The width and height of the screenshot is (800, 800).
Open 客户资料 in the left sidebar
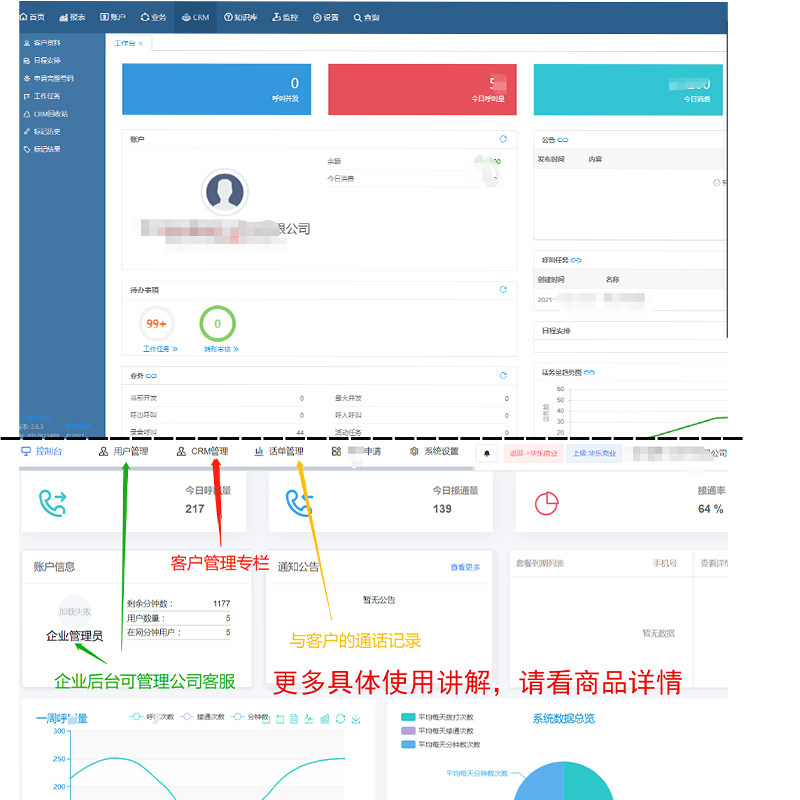coord(42,43)
